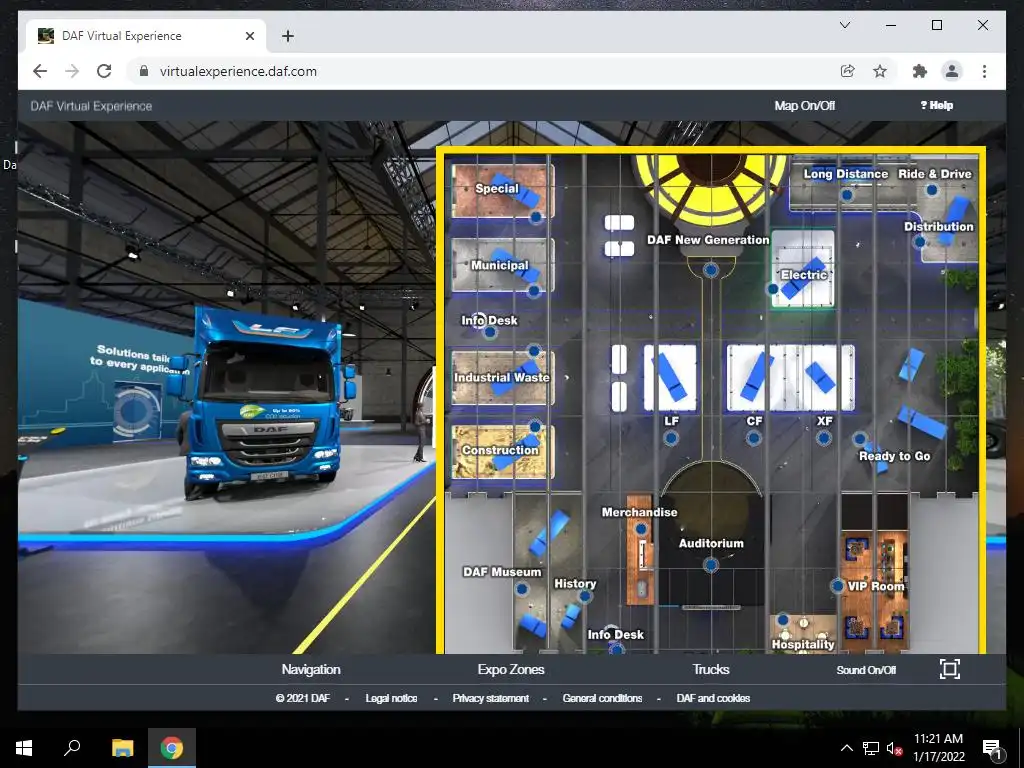This screenshot has height=768, width=1024.
Task: Reload the page in Chrome
Action: (104, 71)
